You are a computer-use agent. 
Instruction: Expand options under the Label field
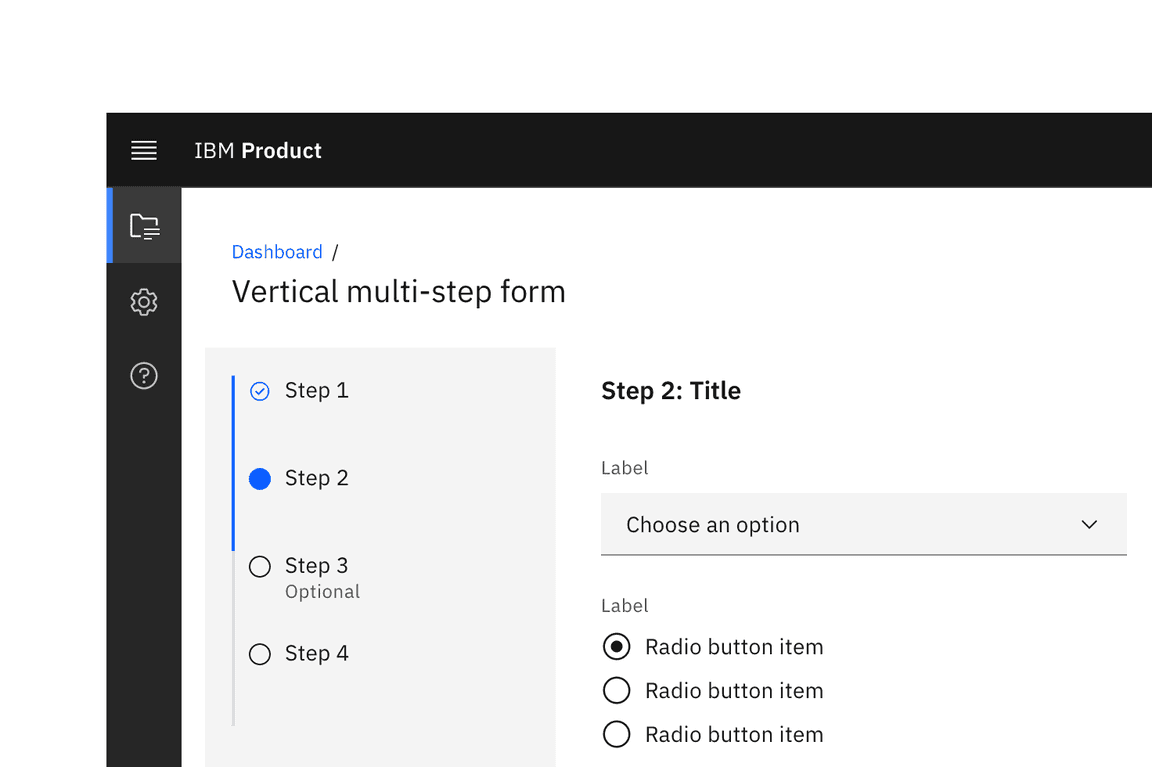[x=863, y=524]
